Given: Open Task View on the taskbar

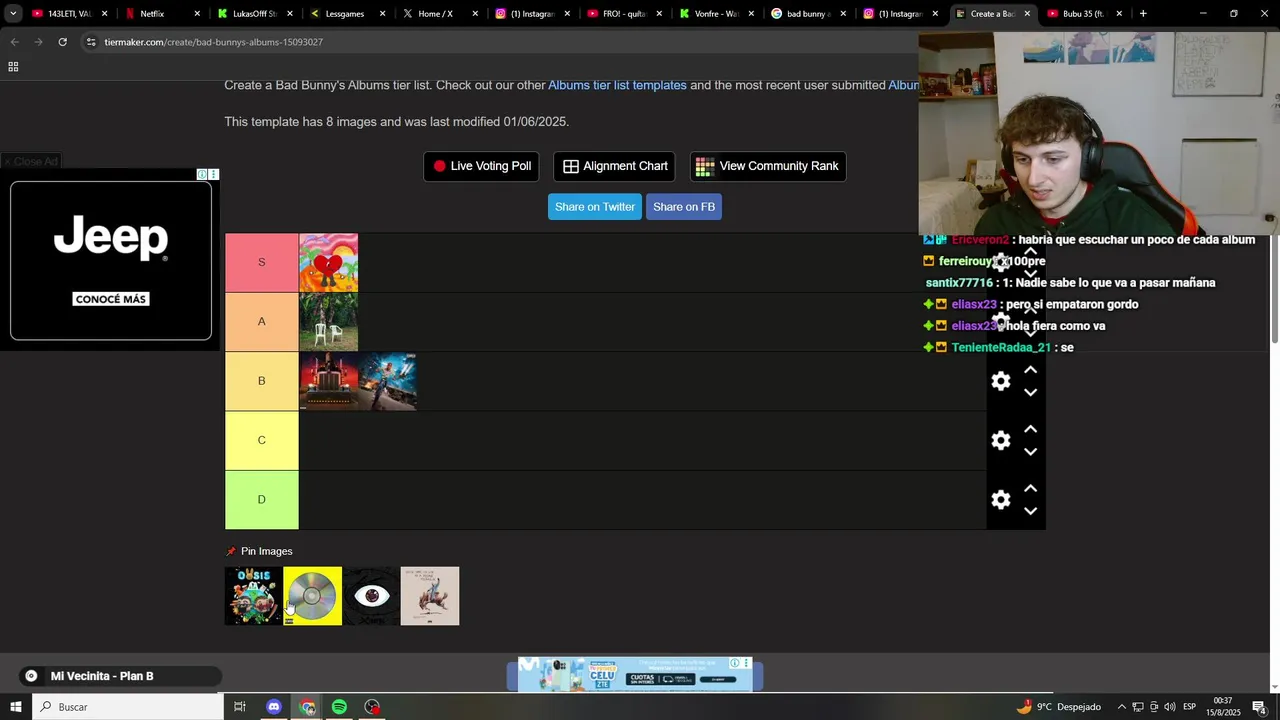Looking at the screenshot, I should [x=240, y=707].
